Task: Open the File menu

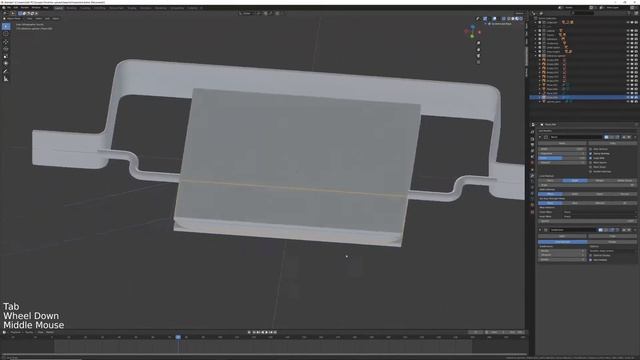Action: [x=9, y=7]
